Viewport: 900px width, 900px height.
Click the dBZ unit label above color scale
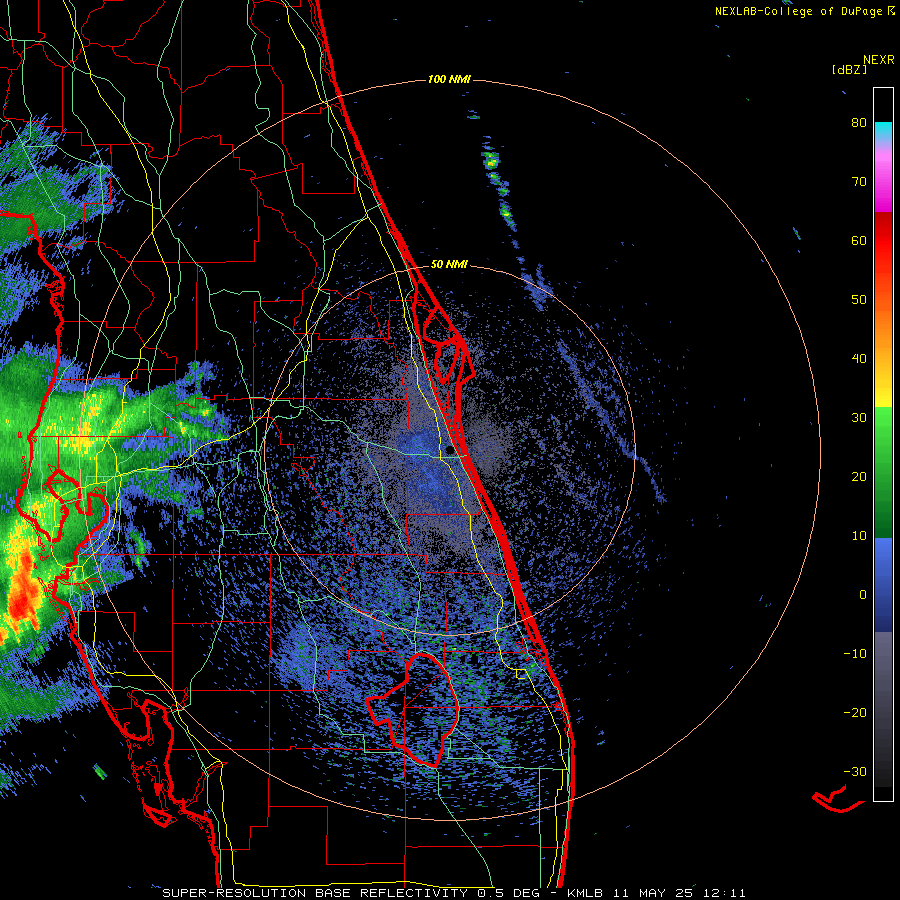click(849, 70)
